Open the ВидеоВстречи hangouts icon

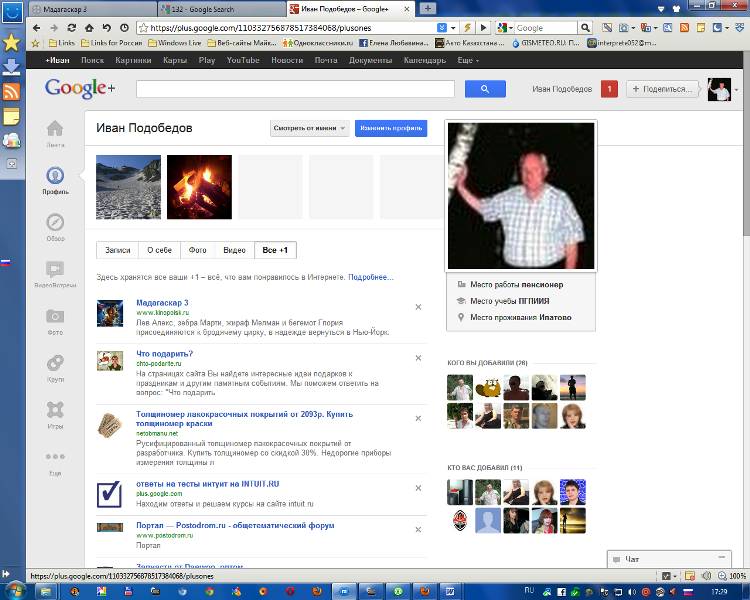coord(55,269)
